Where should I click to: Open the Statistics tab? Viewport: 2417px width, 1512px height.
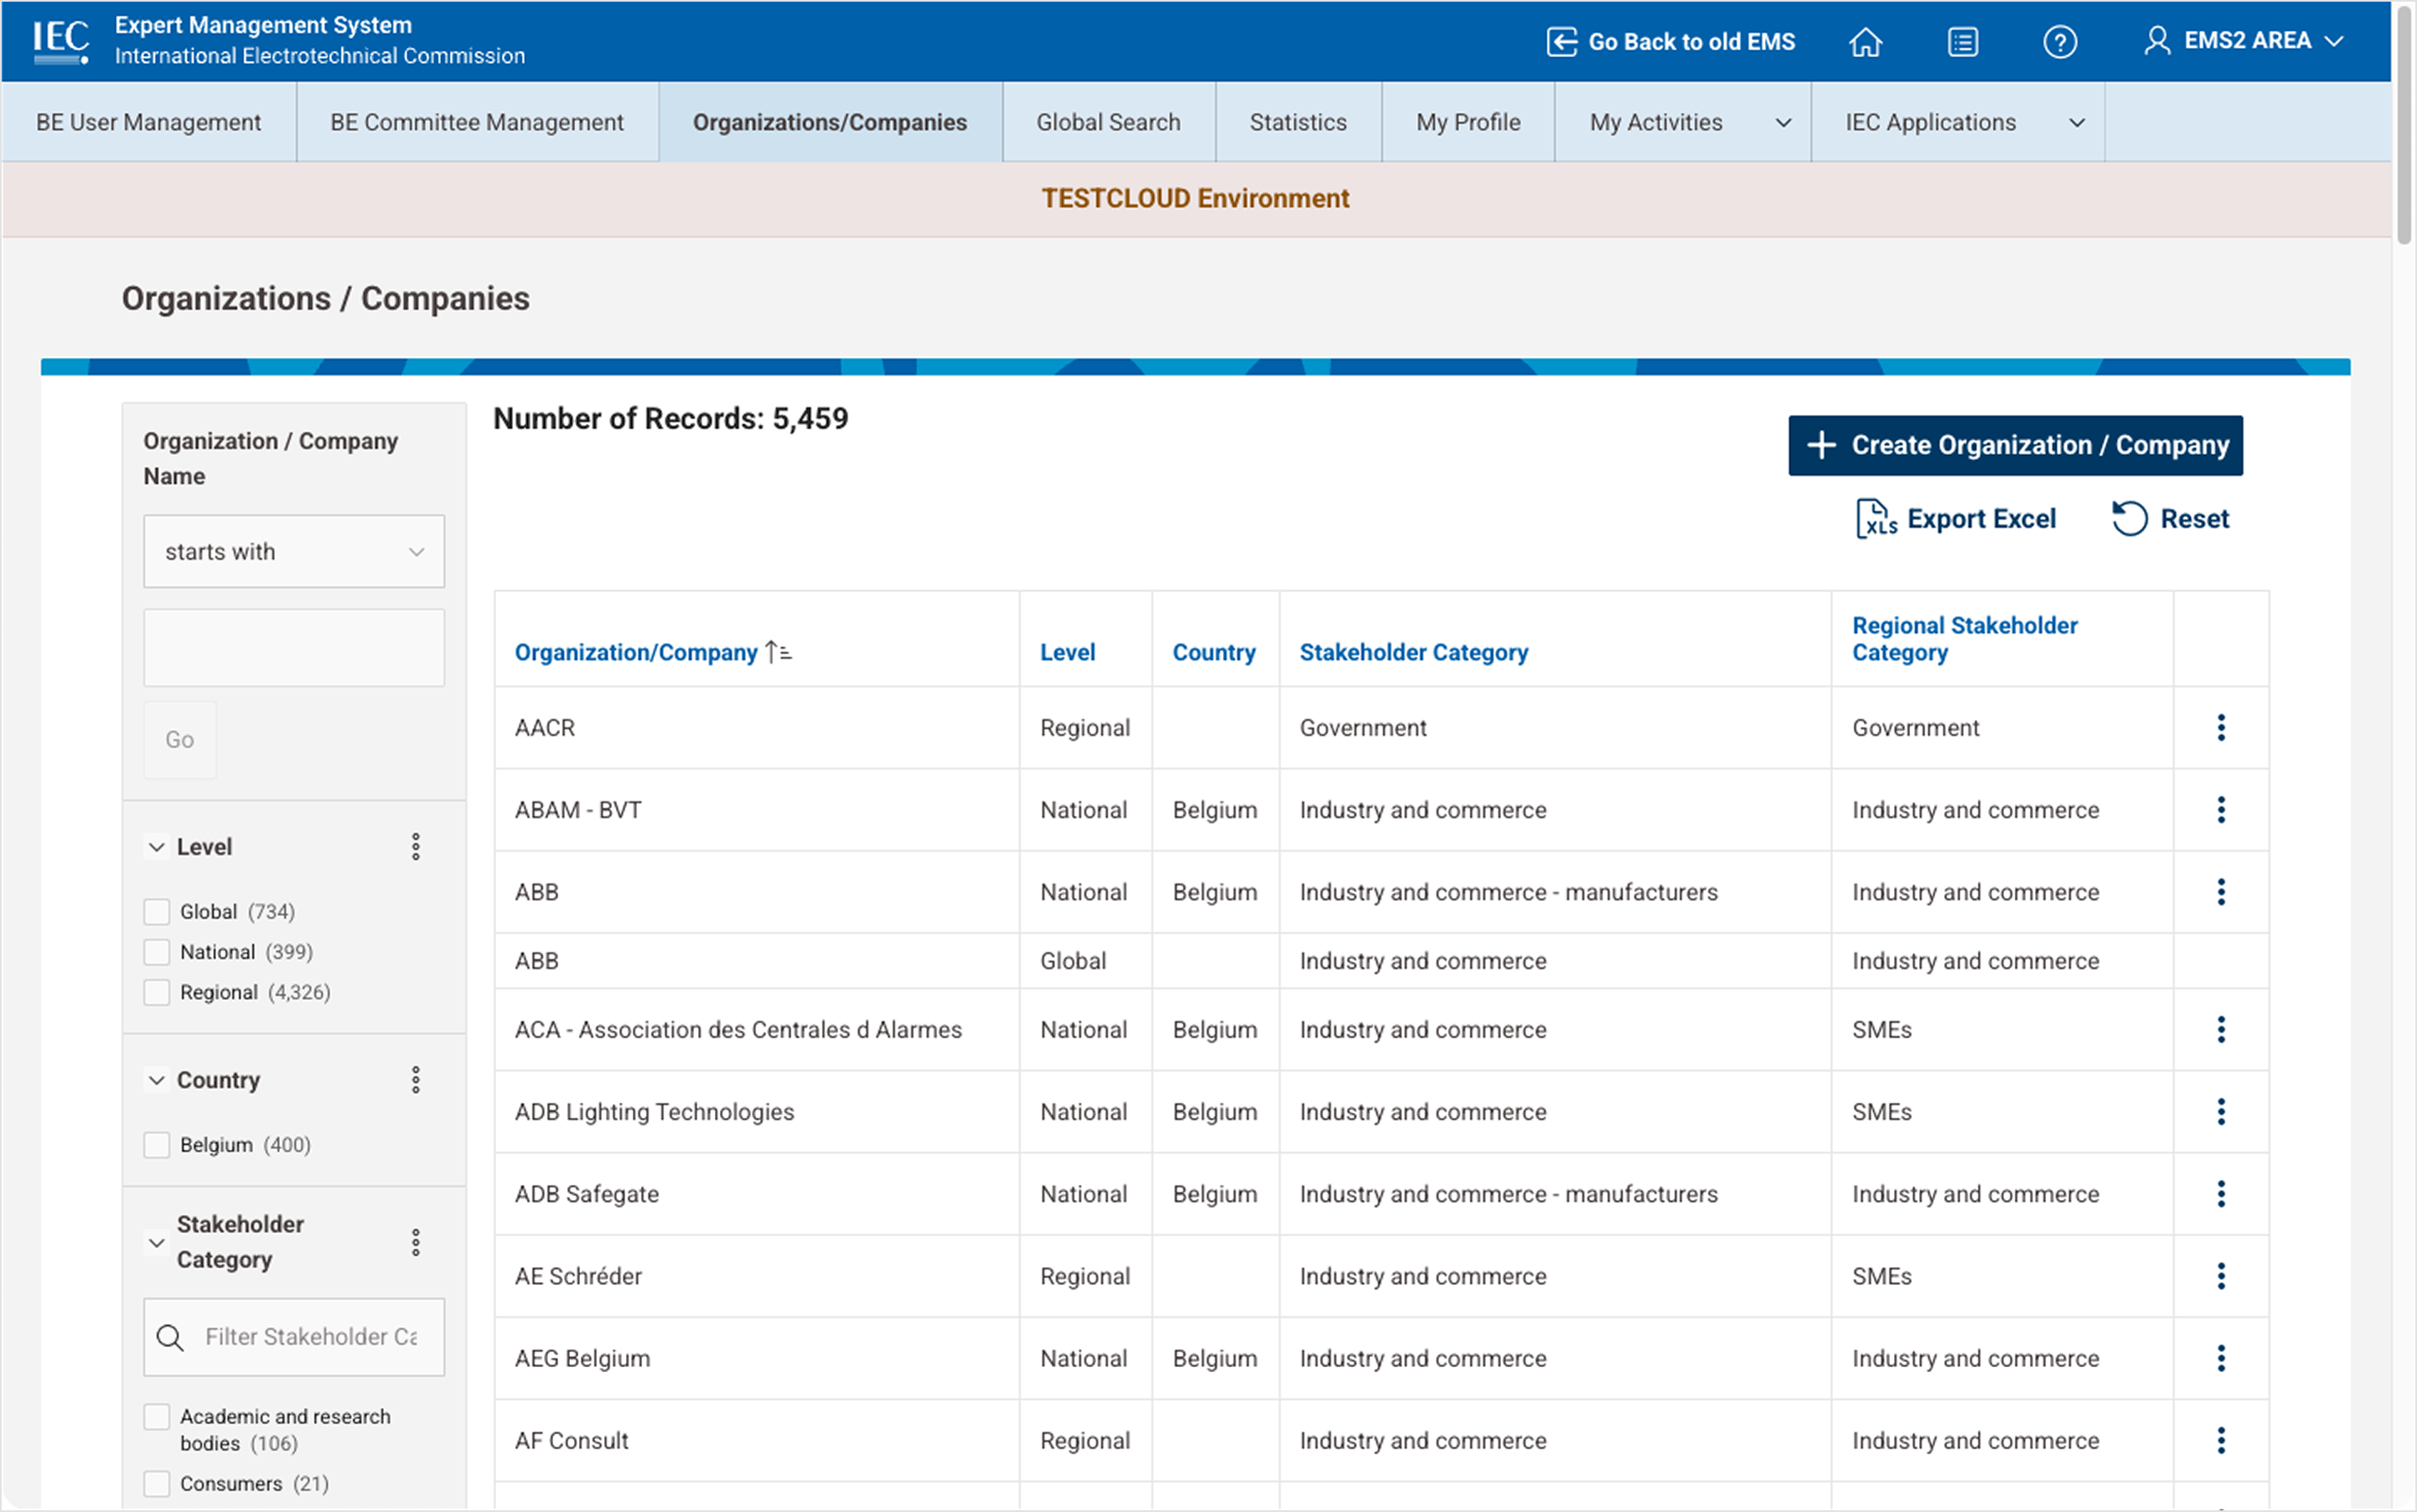[1297, 121]
